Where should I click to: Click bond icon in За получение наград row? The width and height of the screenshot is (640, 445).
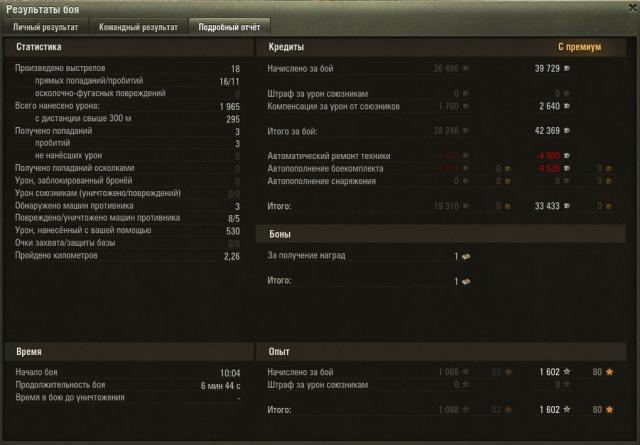coord(466,256)
